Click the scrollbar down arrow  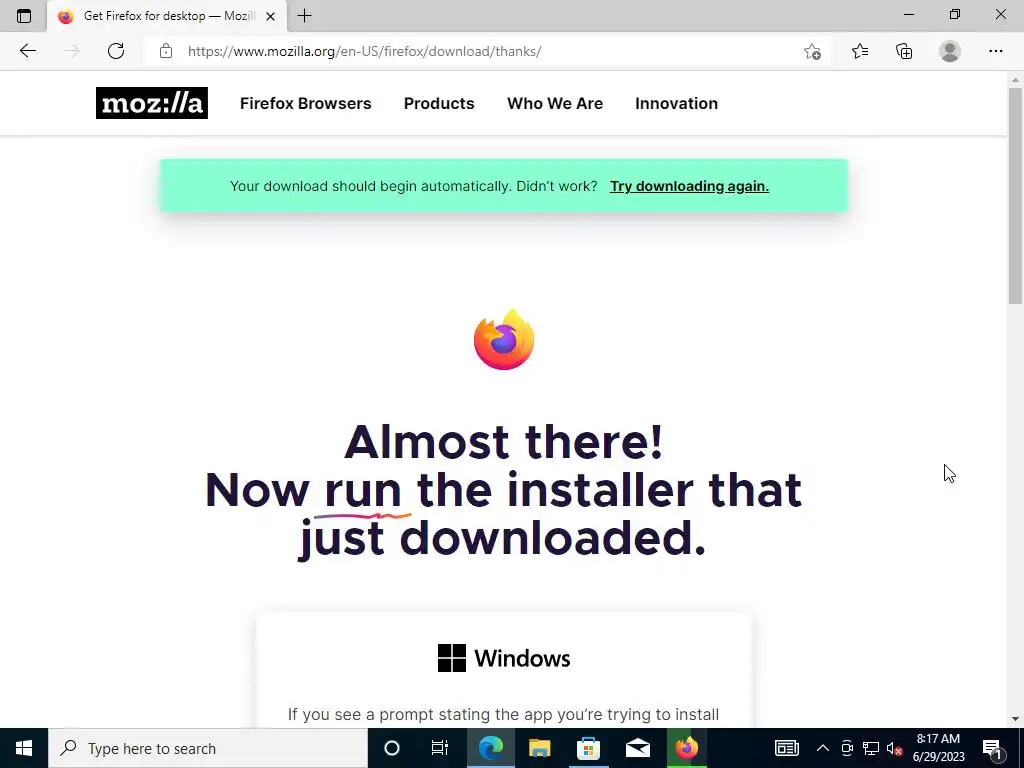1016,719
